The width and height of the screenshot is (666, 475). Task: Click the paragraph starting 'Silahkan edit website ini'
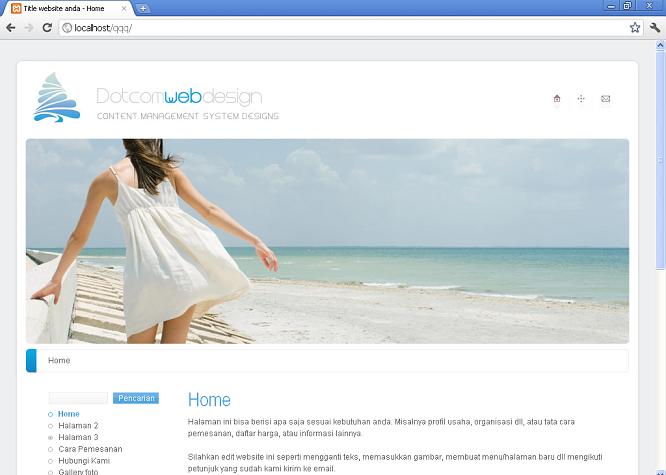[x=395, y=463]
